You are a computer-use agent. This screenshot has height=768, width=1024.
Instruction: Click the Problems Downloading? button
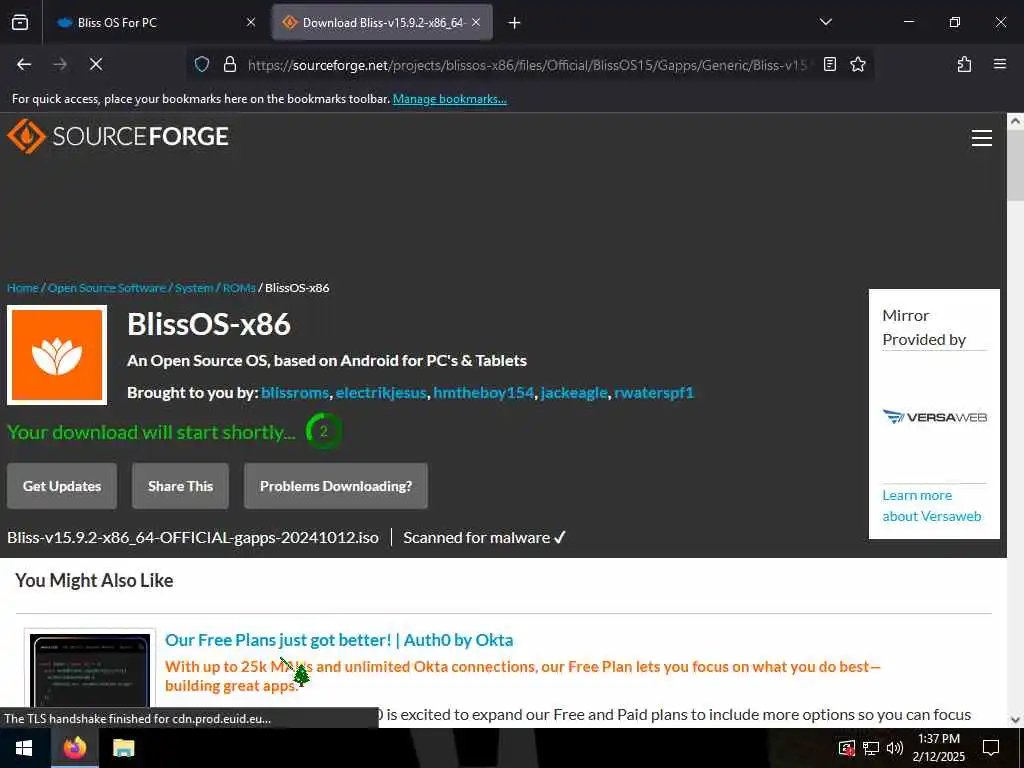(x=336, y=486)
